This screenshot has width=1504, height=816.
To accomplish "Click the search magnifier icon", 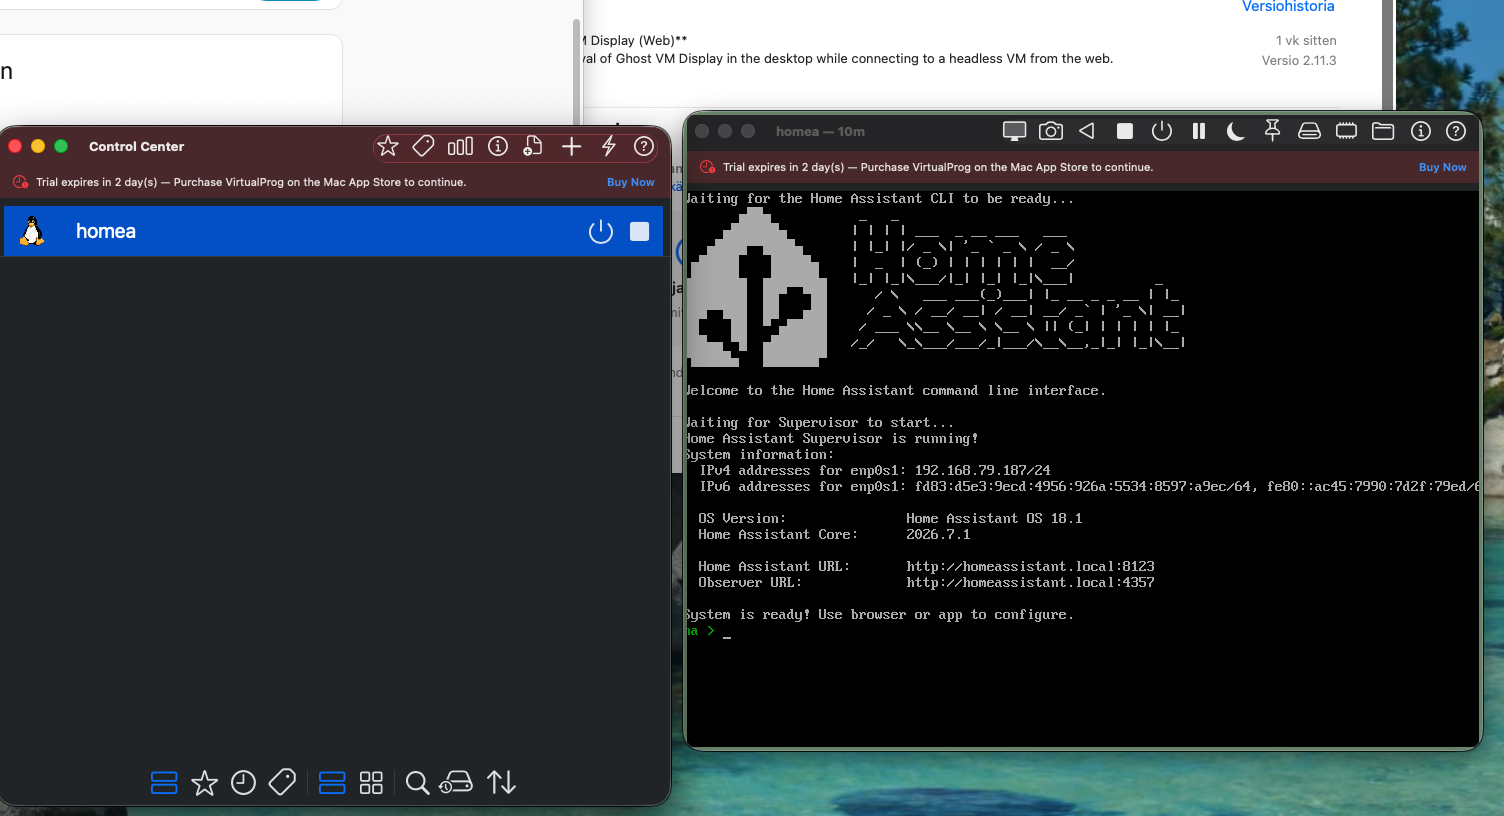I will (418, 783).
